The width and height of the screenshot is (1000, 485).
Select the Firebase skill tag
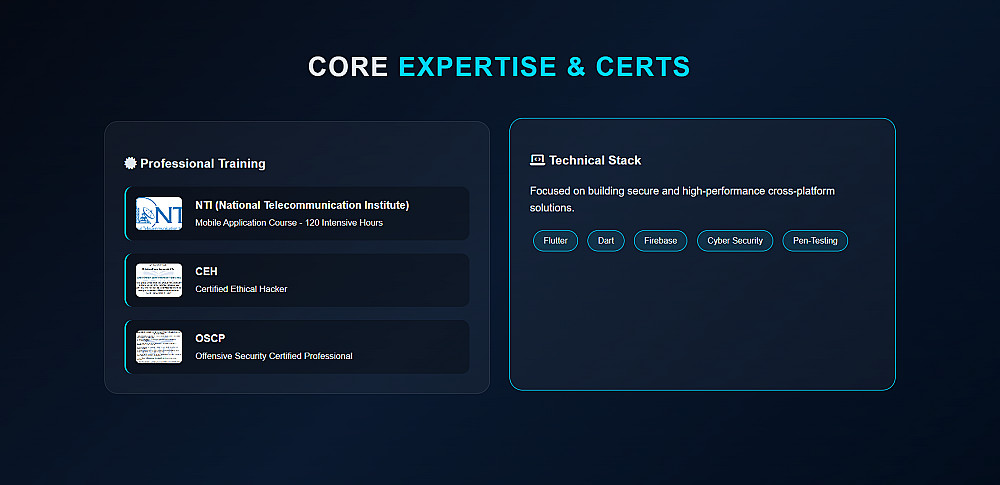coord(660,241)
